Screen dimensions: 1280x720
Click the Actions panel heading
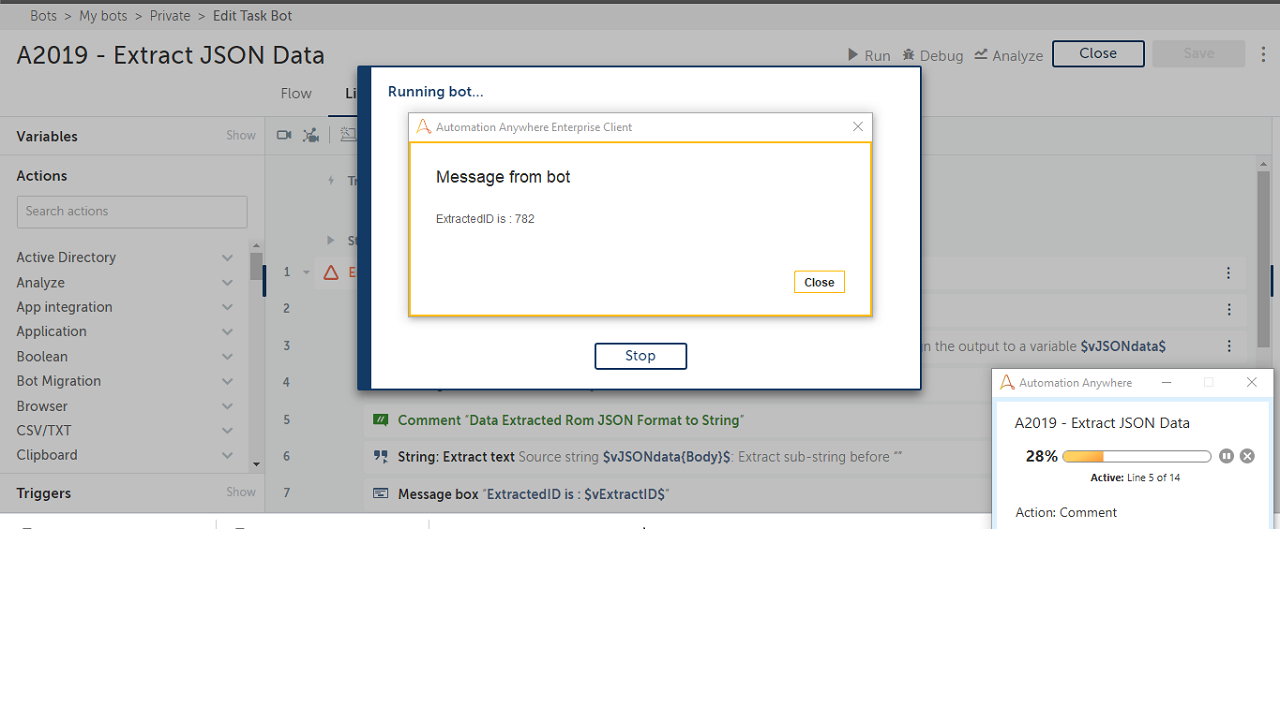42,176
